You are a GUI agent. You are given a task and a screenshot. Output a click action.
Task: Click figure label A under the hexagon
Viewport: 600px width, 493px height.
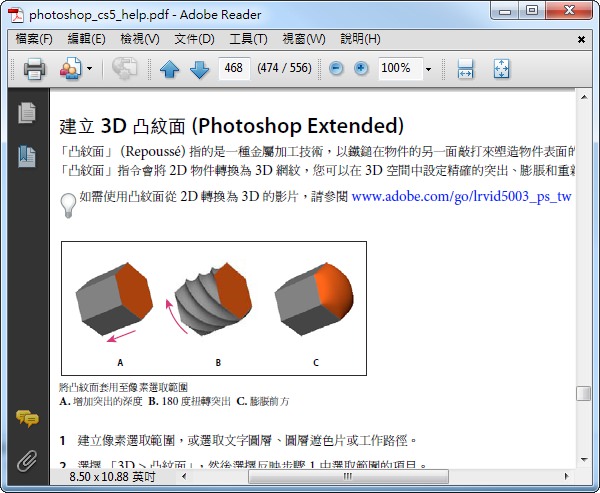(x=120, y=362)
